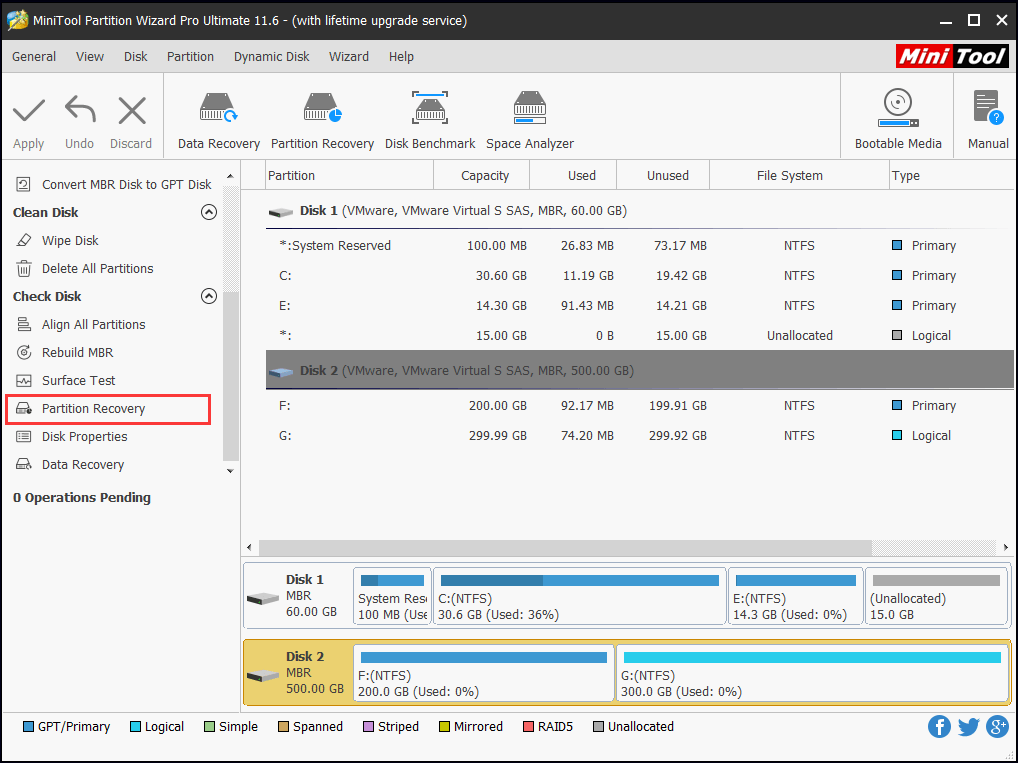Click the GPT/Primary legend color swatch
Screen dimensions: 1018x763
28,727
